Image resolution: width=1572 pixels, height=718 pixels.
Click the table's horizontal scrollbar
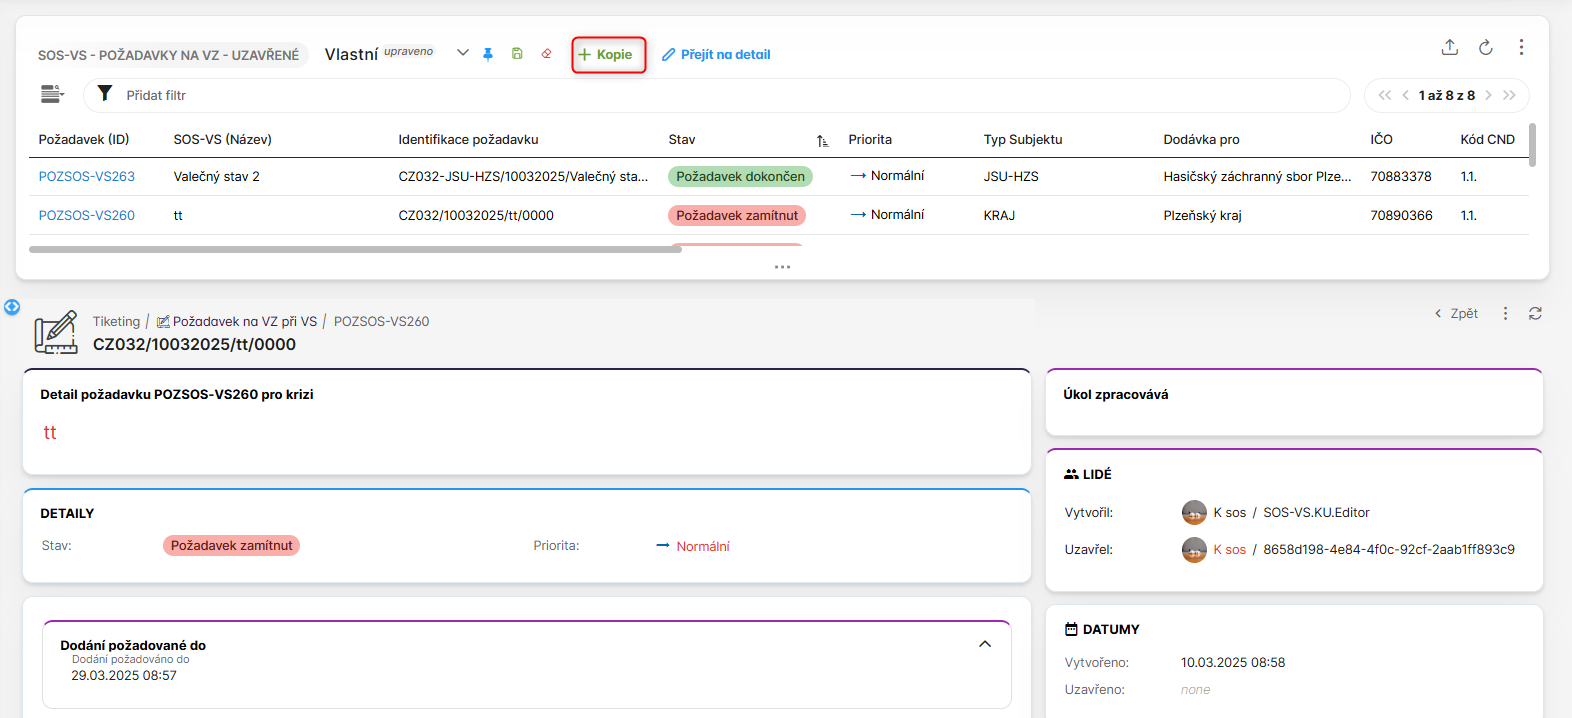click(355, 249)
